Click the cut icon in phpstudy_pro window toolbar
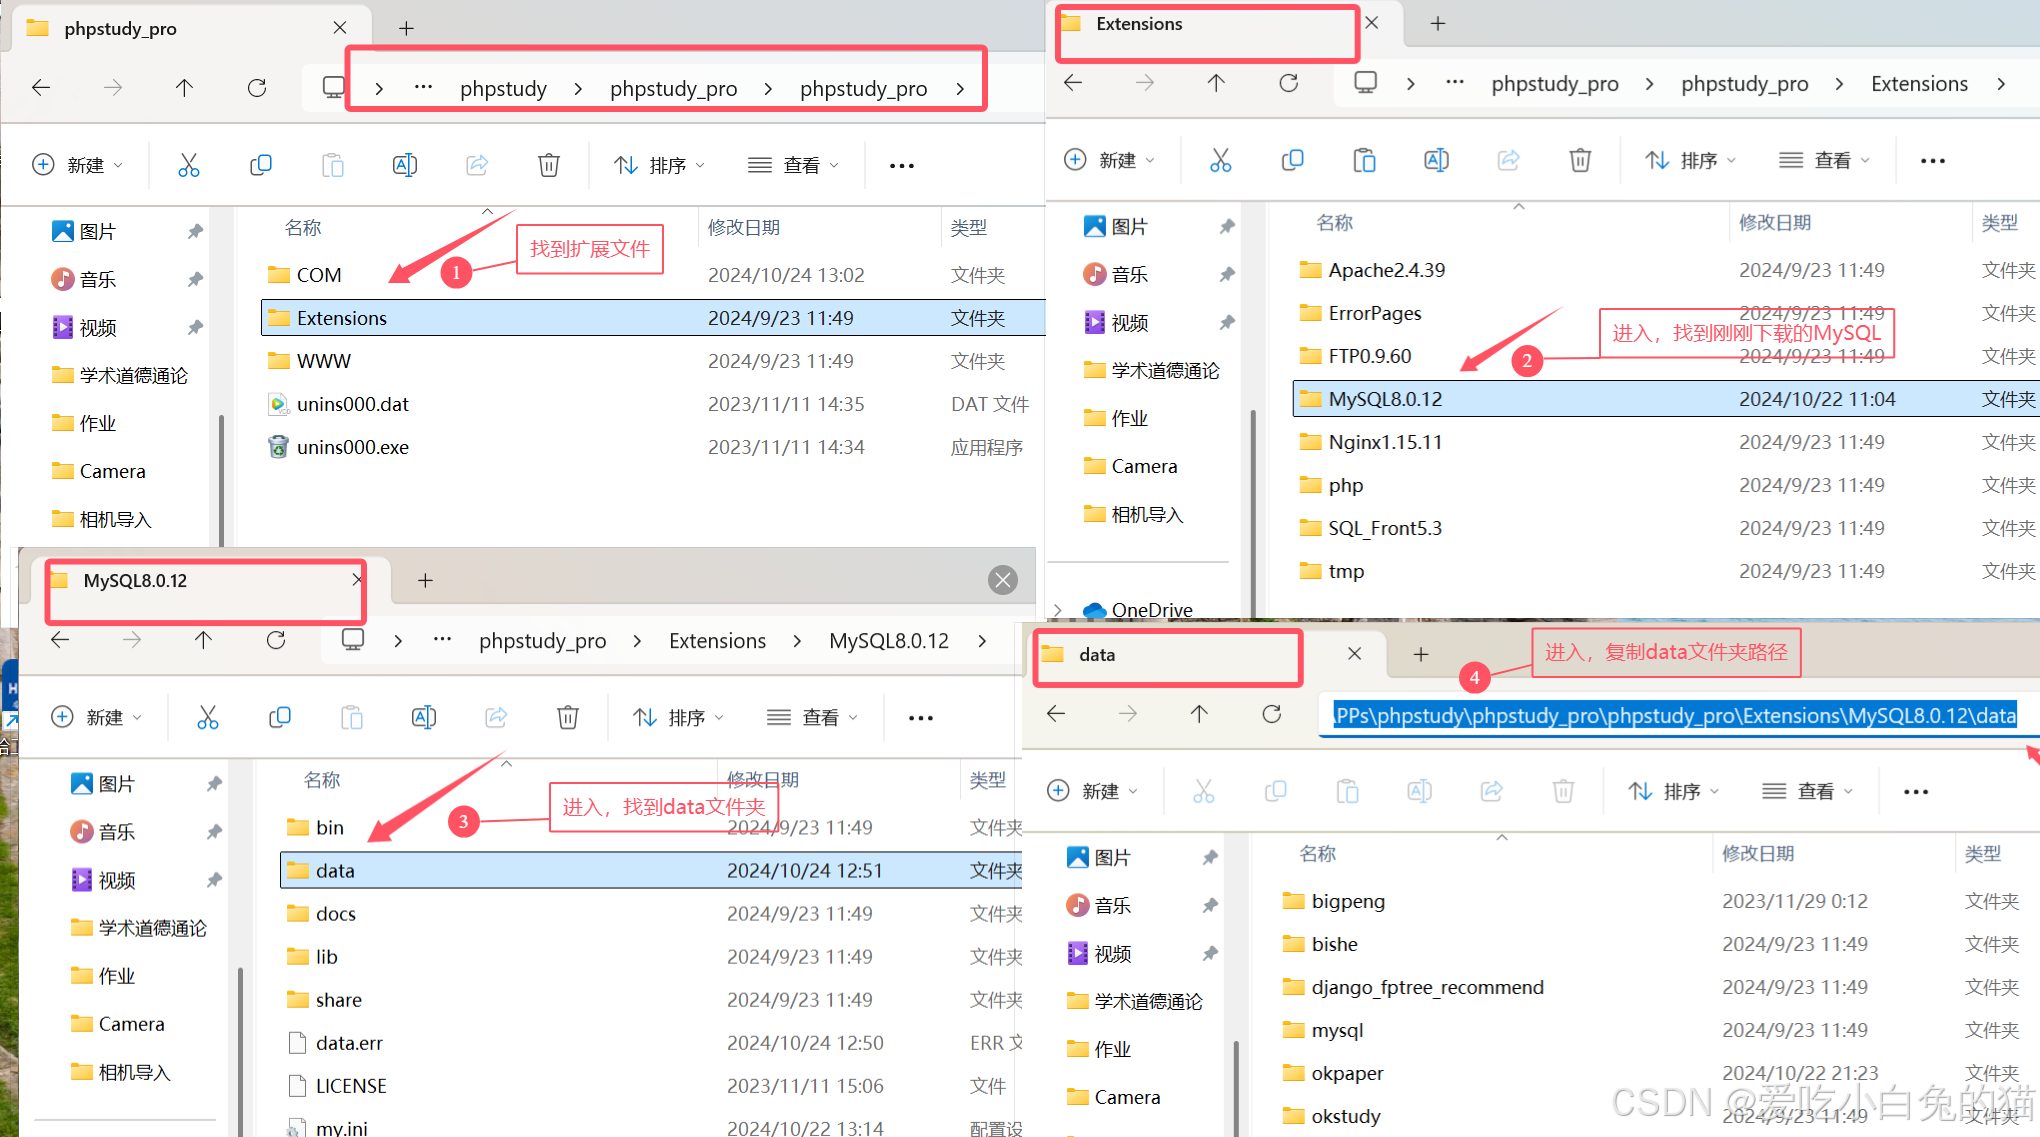Image resolution: width=2040 pixels, height=1137 pixels. pyautogui.click(x=189, y=165)
